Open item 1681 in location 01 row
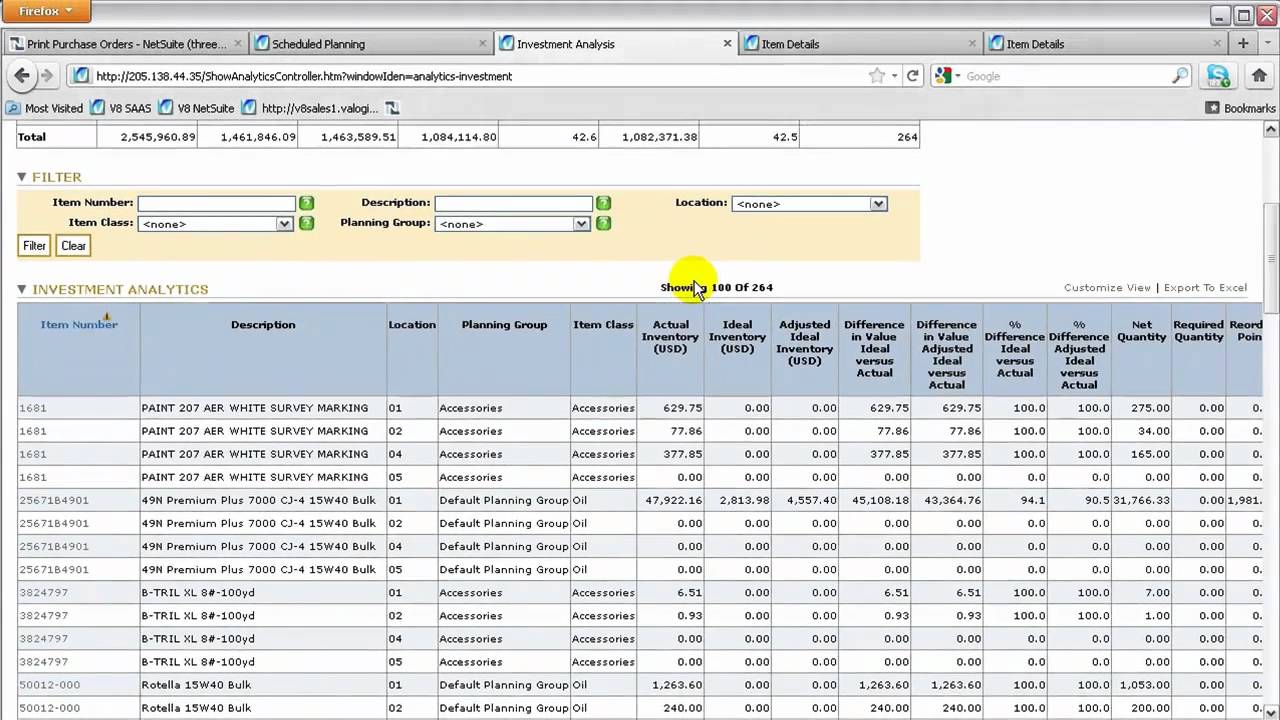Viewport: 1280px width, 720px height. (33, 408)
